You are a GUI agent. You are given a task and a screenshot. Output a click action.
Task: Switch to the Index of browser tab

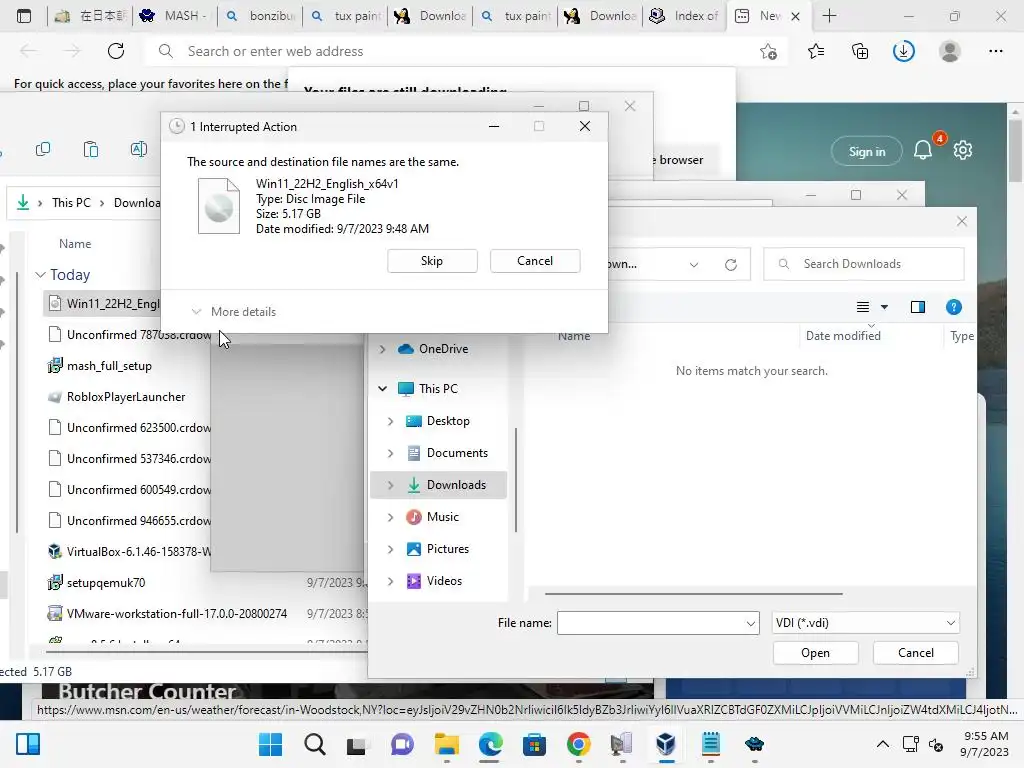[684, 16]
